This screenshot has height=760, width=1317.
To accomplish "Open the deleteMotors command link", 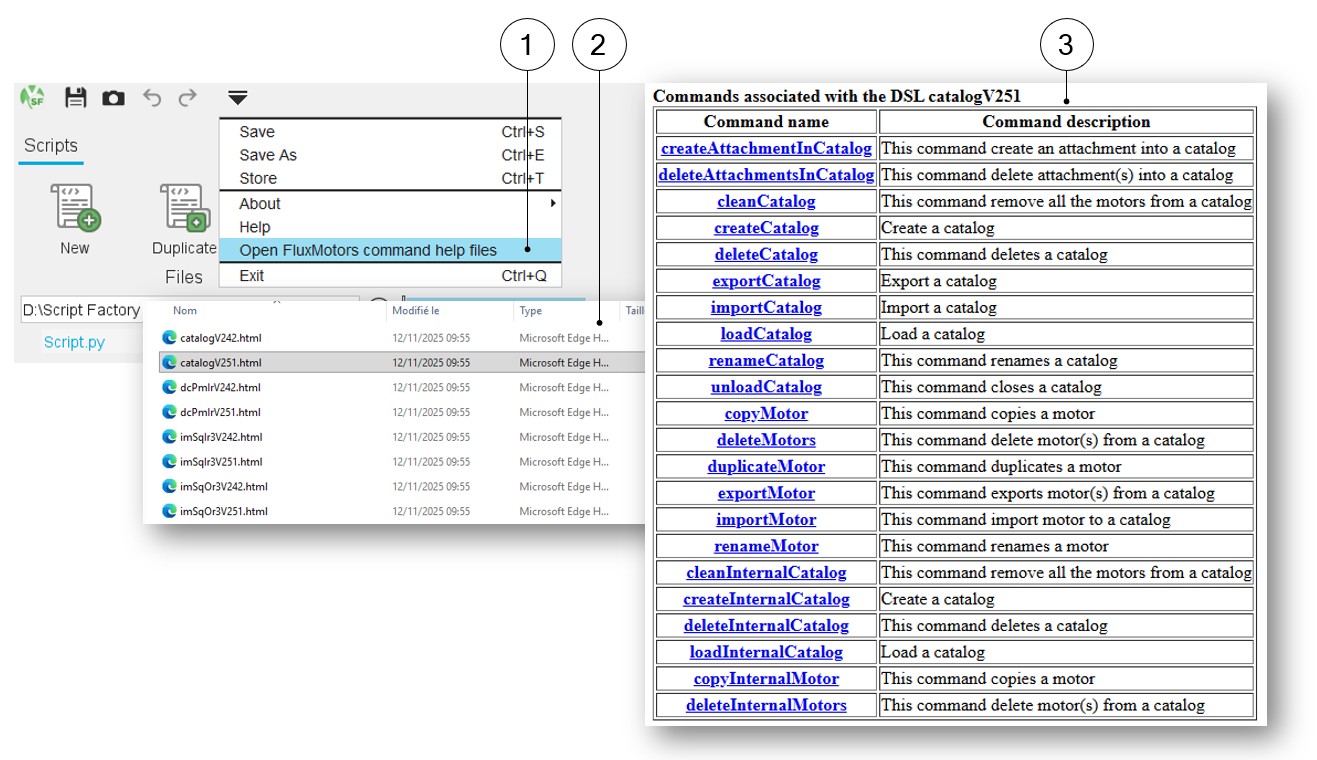I will (x=766, y=440).
